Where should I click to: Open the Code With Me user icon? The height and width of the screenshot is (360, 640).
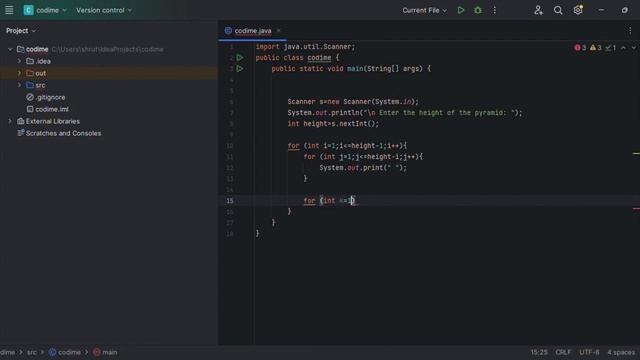(x=538, y=10)
